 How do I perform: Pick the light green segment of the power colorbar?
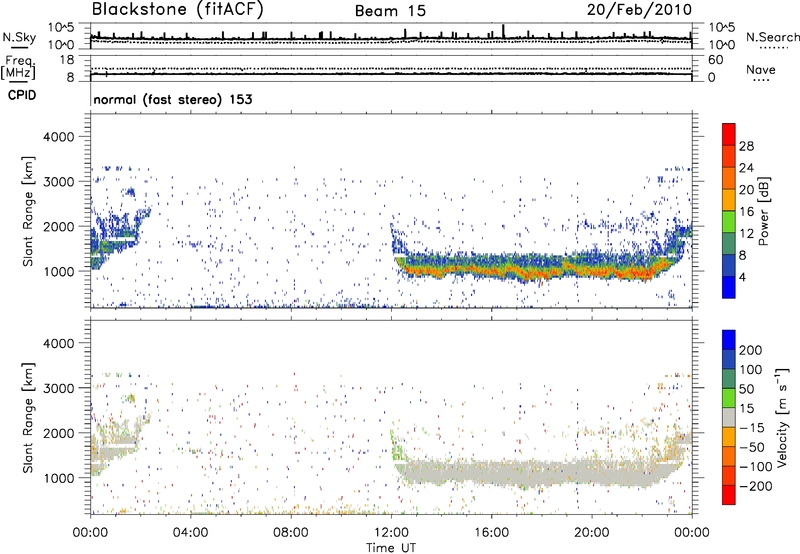click(x=729, y=222)
